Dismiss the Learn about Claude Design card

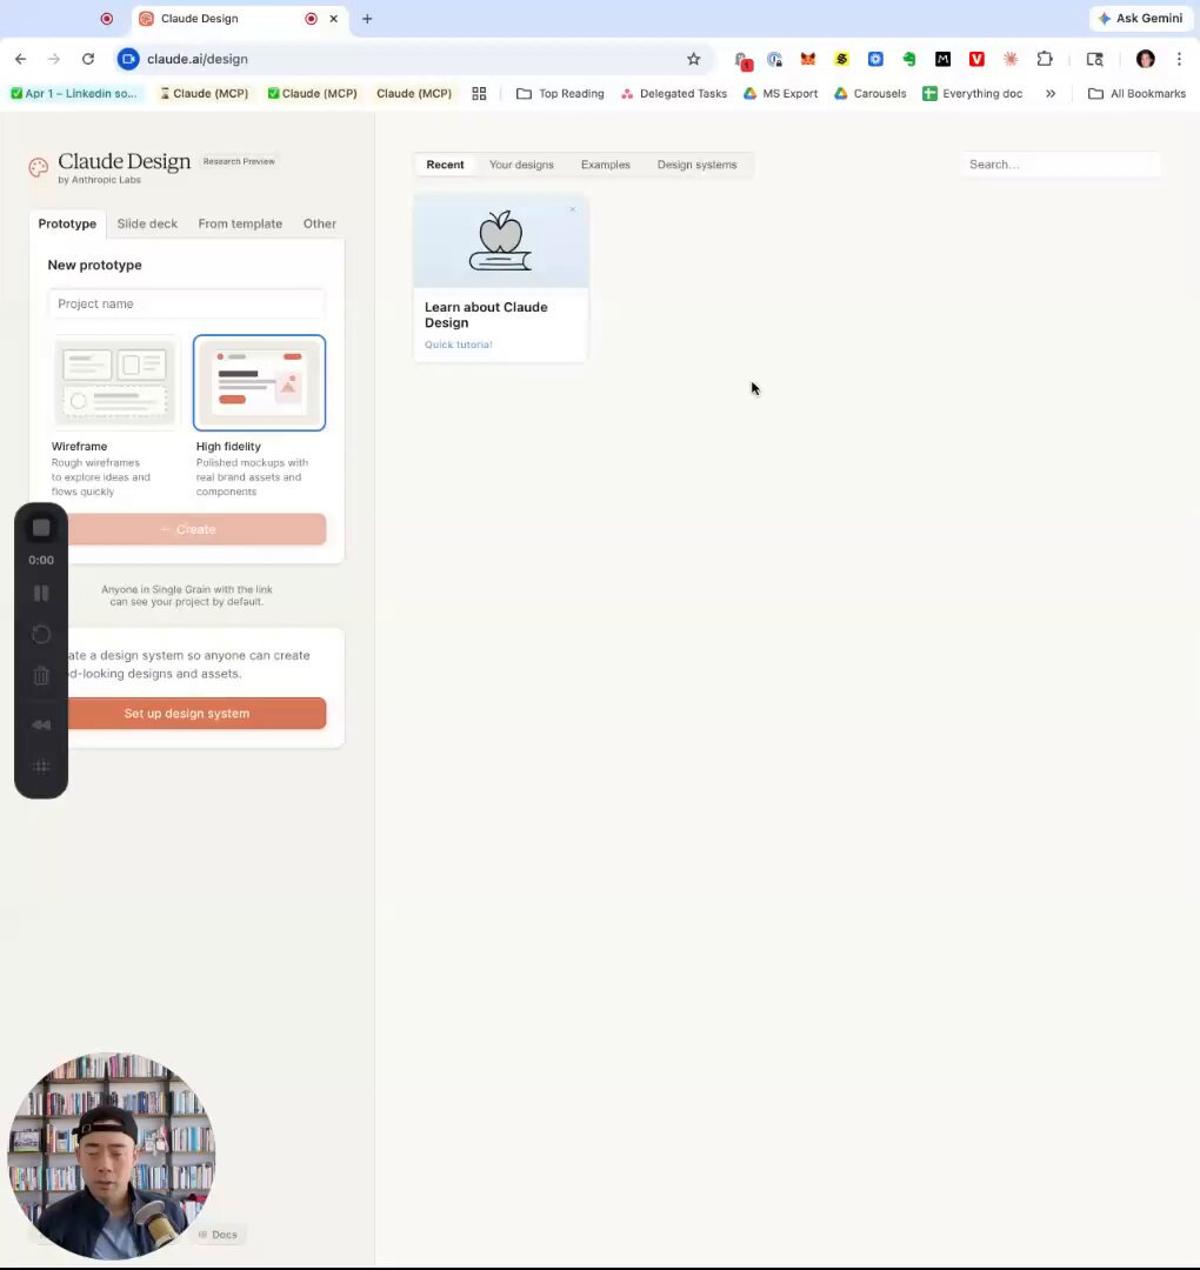tap(572, 210)
